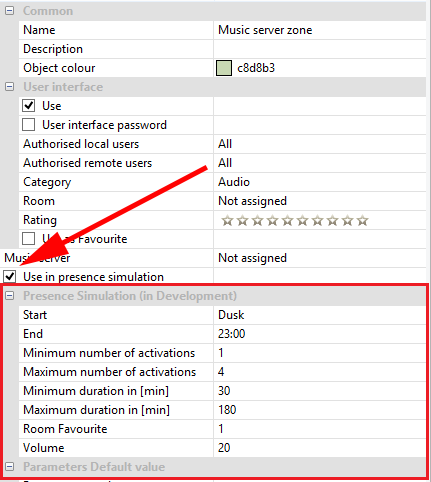Open Authorised local users value All
431x482 pixels.
[319, 144]
